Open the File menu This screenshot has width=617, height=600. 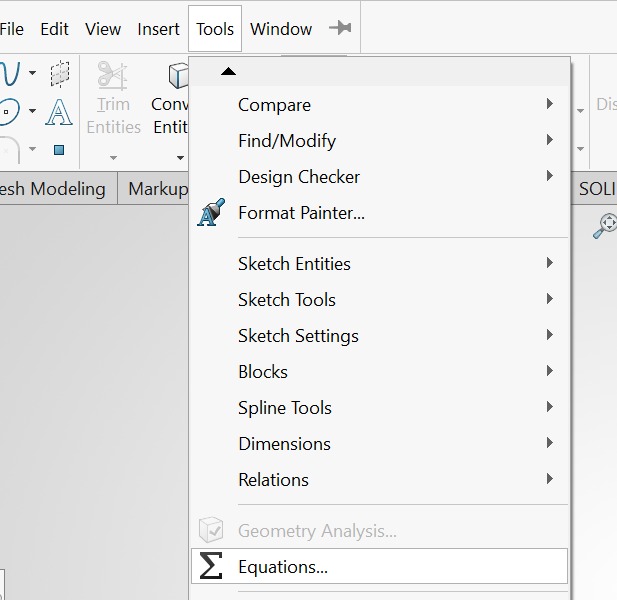11,29
